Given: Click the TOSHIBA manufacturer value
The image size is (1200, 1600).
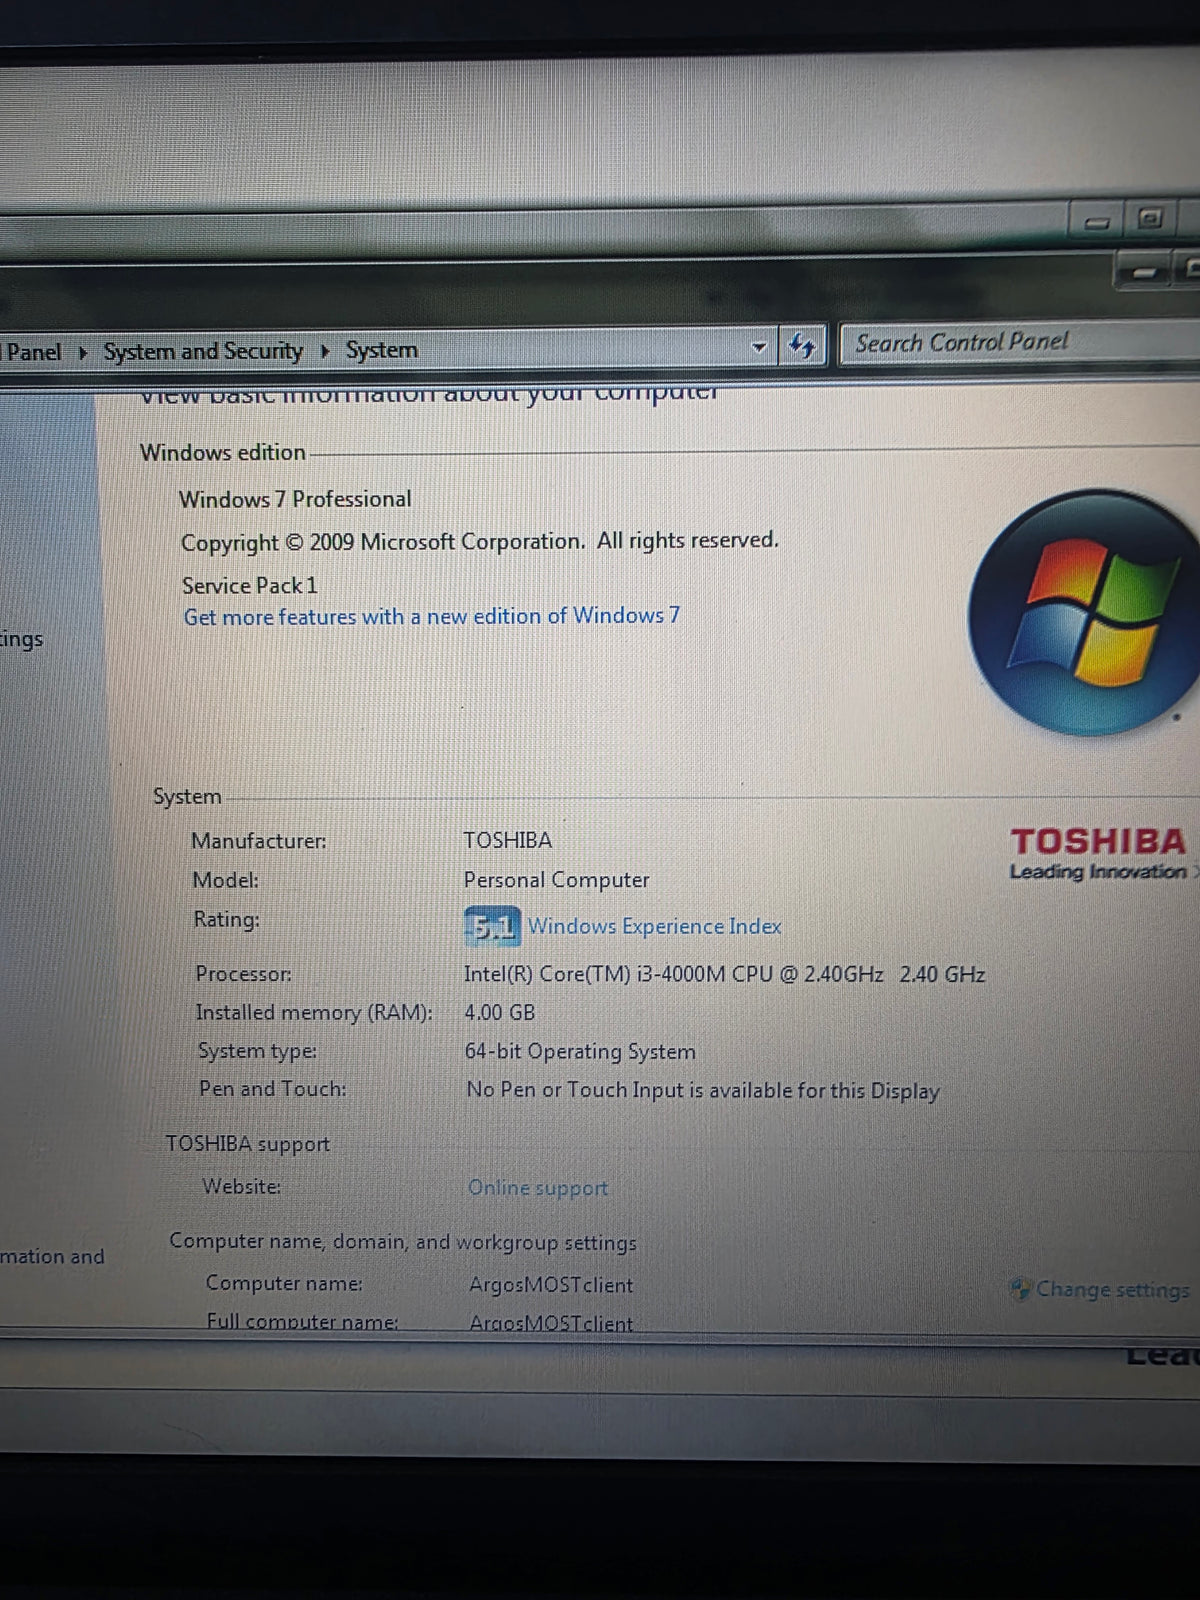Looking at the screenshot, I should click(507, 840).
